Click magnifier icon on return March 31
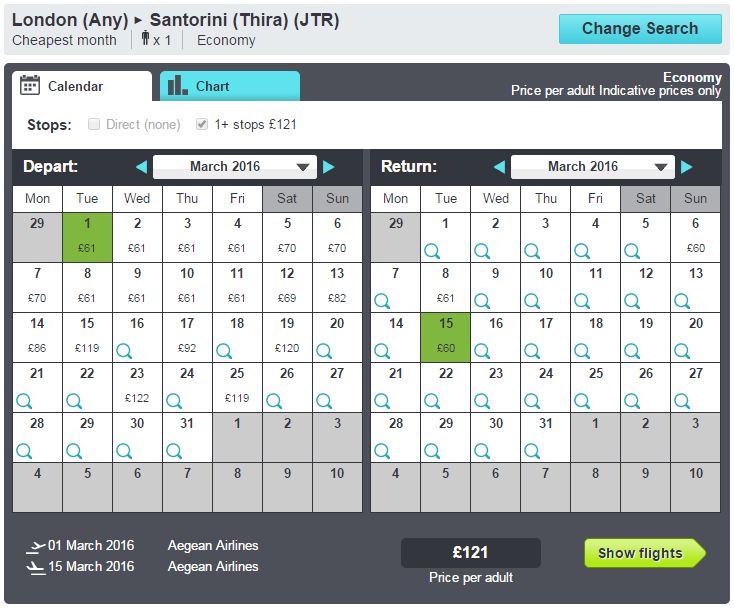The height and width of the screenshot is (608, 734). 532,451
